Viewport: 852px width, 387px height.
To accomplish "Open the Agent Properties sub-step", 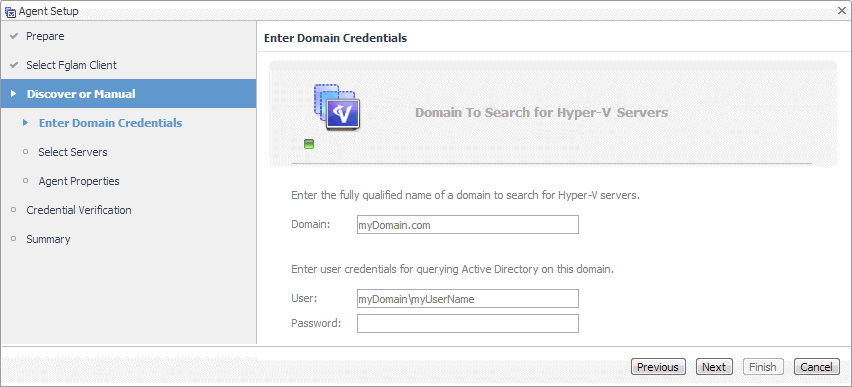I will 79,181.
